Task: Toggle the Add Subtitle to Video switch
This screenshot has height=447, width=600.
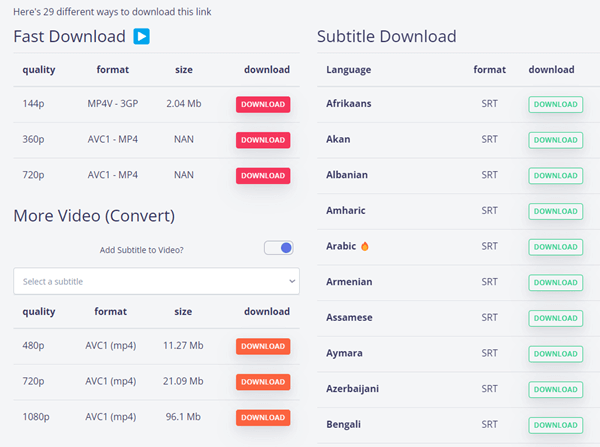Action: [279, 248]
